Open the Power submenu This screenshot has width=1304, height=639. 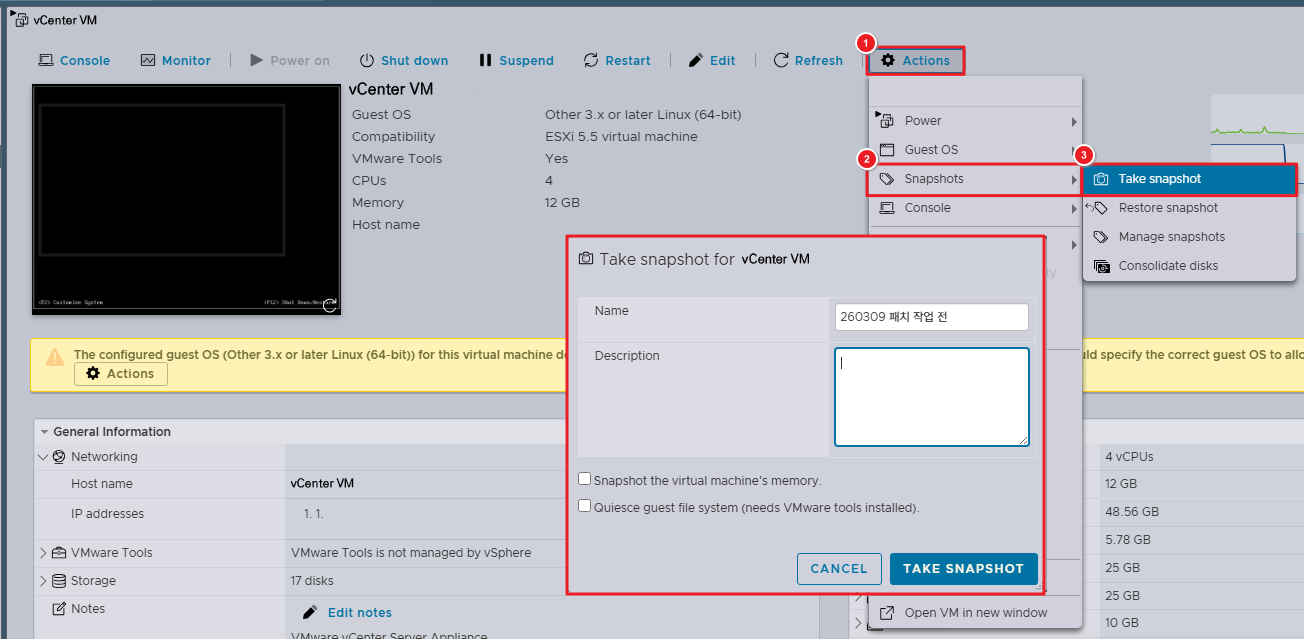[x=976, y=121]
